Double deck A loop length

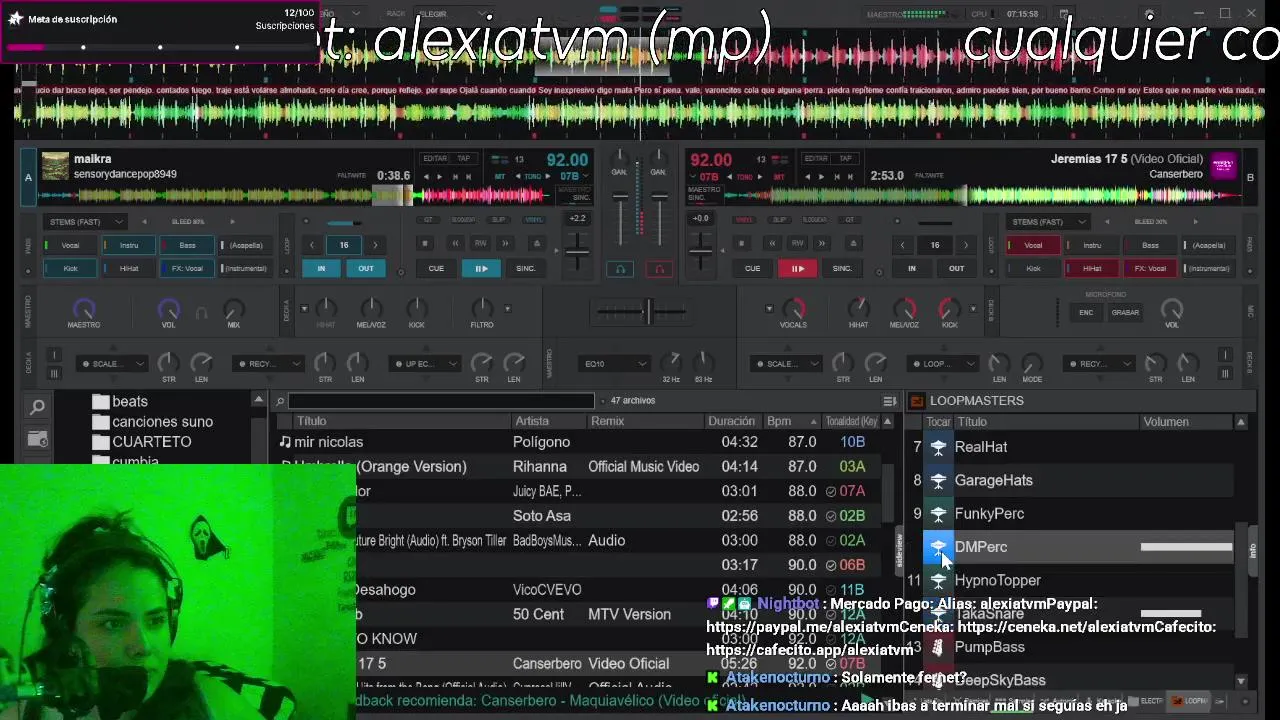point(375,245)
